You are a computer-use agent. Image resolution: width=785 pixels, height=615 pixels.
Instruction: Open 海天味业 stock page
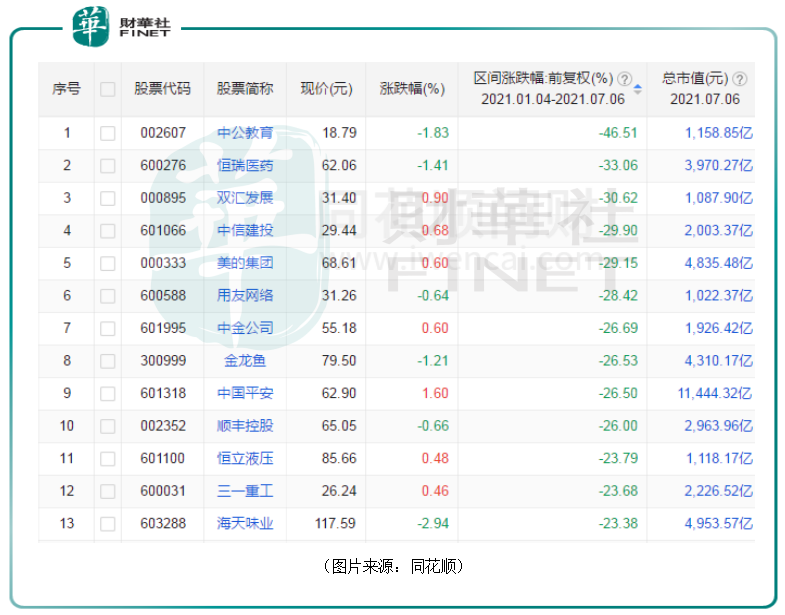coord(245,523)
